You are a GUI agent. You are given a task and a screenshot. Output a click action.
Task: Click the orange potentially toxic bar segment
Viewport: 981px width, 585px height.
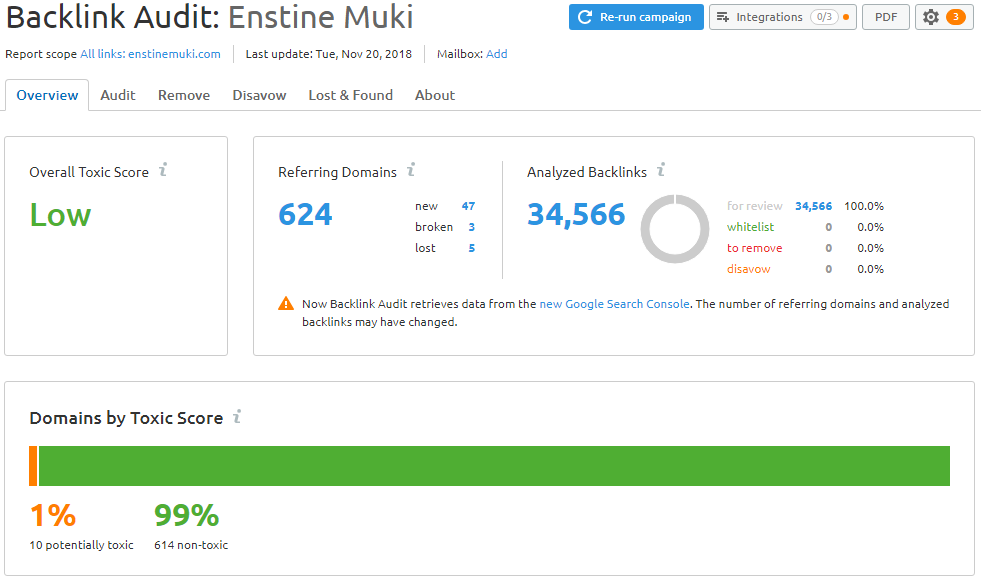pyautogui.click(x=33, y=466)
